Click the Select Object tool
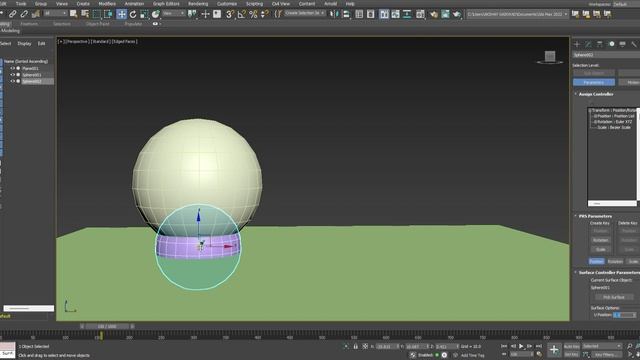Viewport: 640px width, 360px height. tap(73, 14)
